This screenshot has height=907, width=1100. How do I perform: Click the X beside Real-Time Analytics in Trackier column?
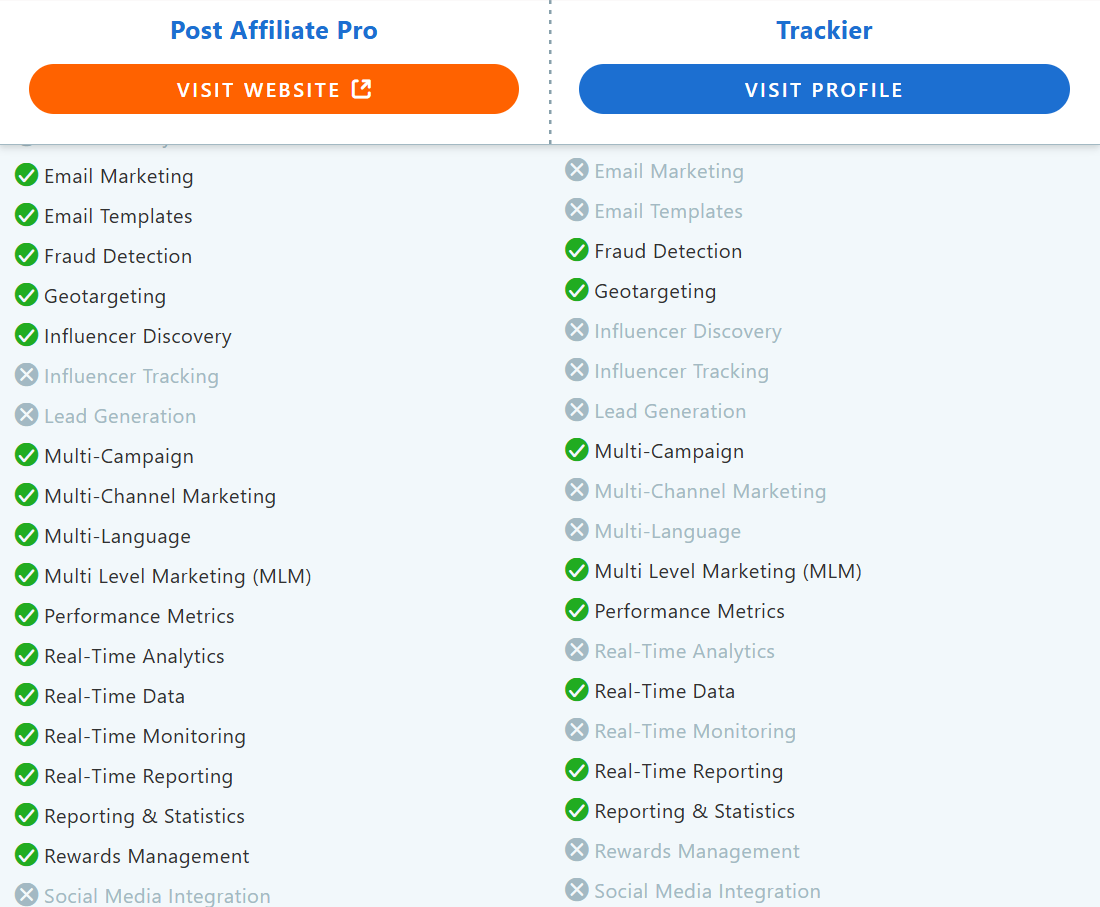577,650
